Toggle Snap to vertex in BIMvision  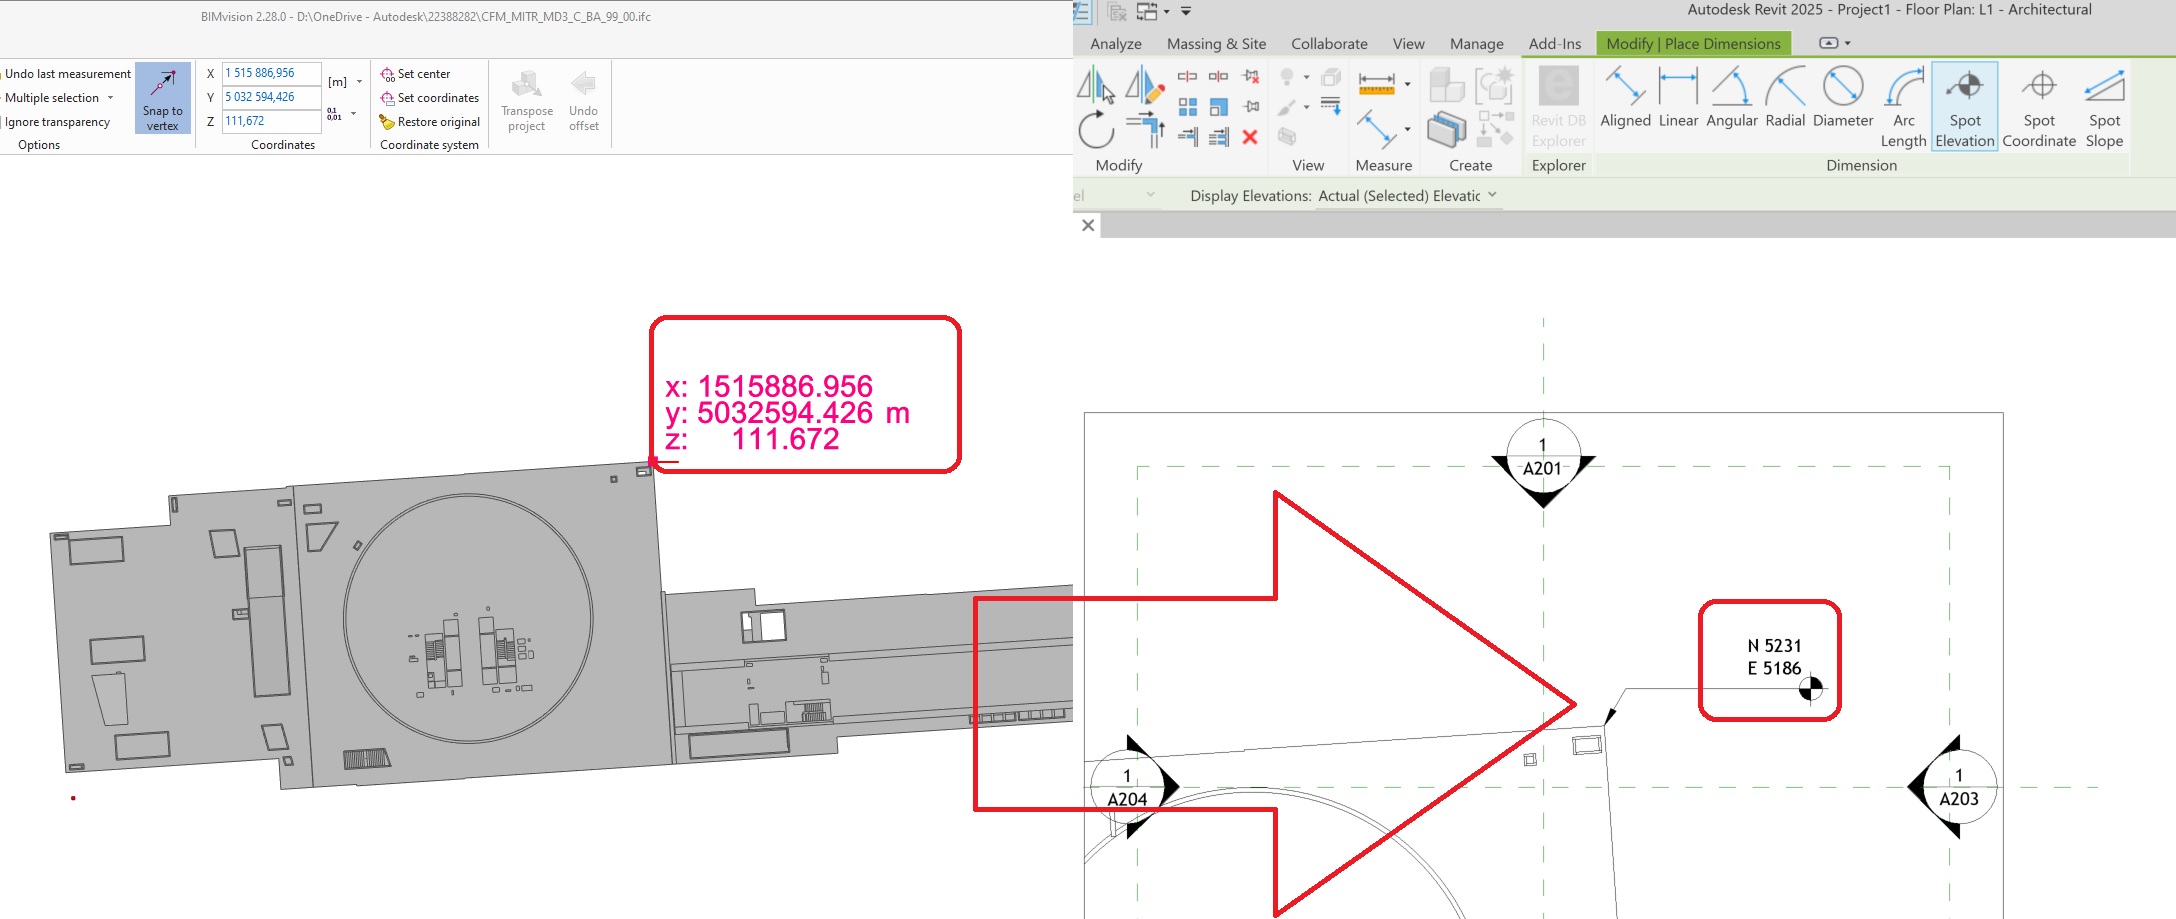click(162, 98)
